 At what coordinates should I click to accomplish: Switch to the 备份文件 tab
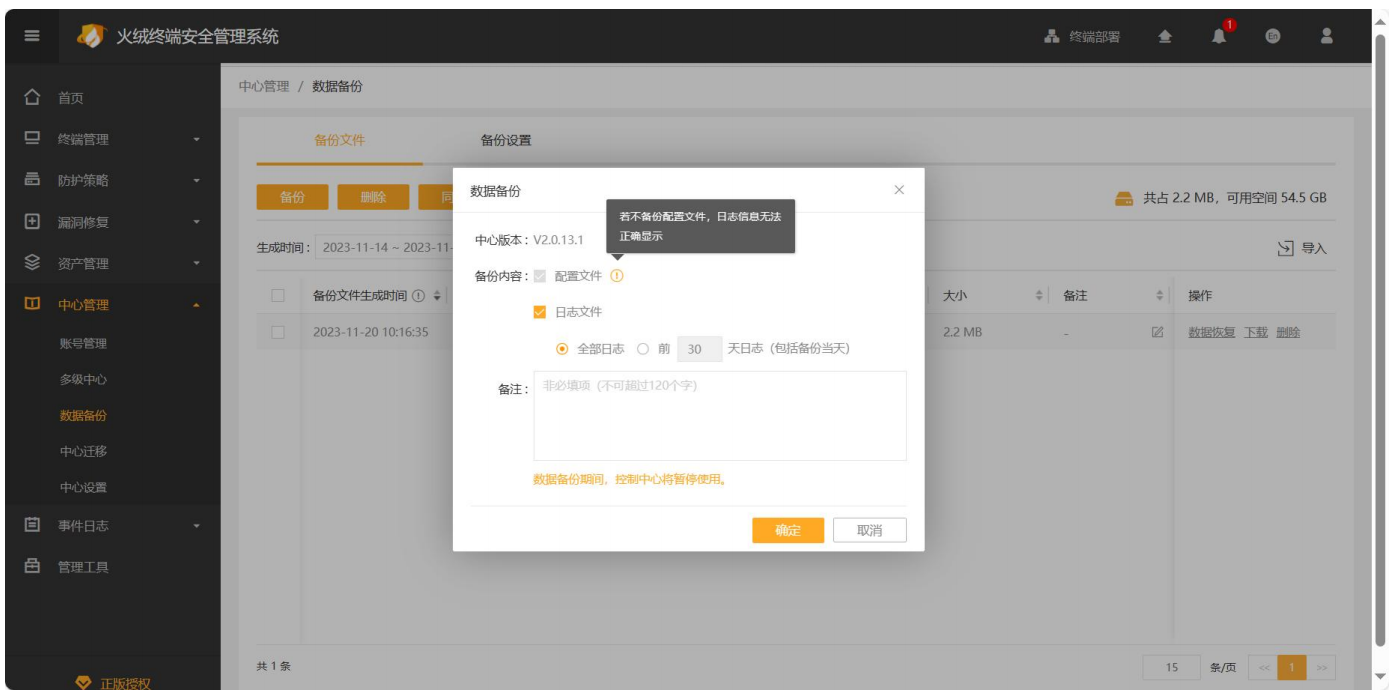tap(340, 140)
